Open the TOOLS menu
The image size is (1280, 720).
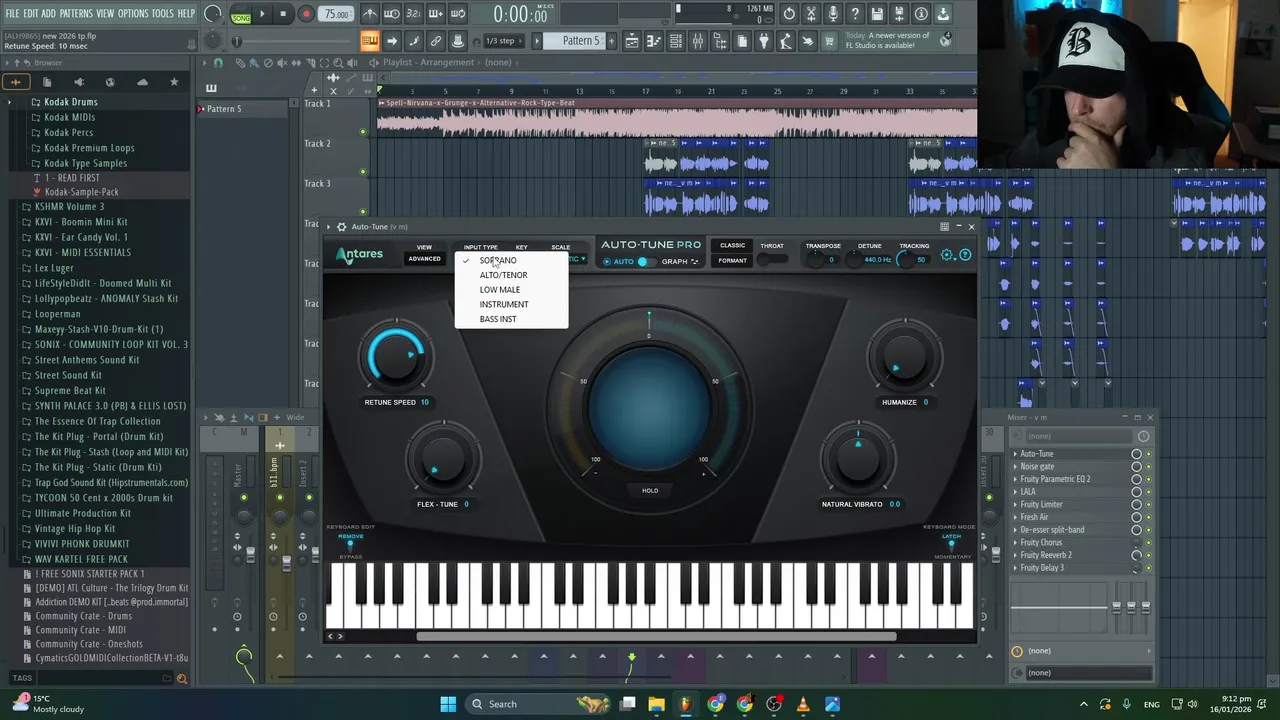tap(162, 14)
